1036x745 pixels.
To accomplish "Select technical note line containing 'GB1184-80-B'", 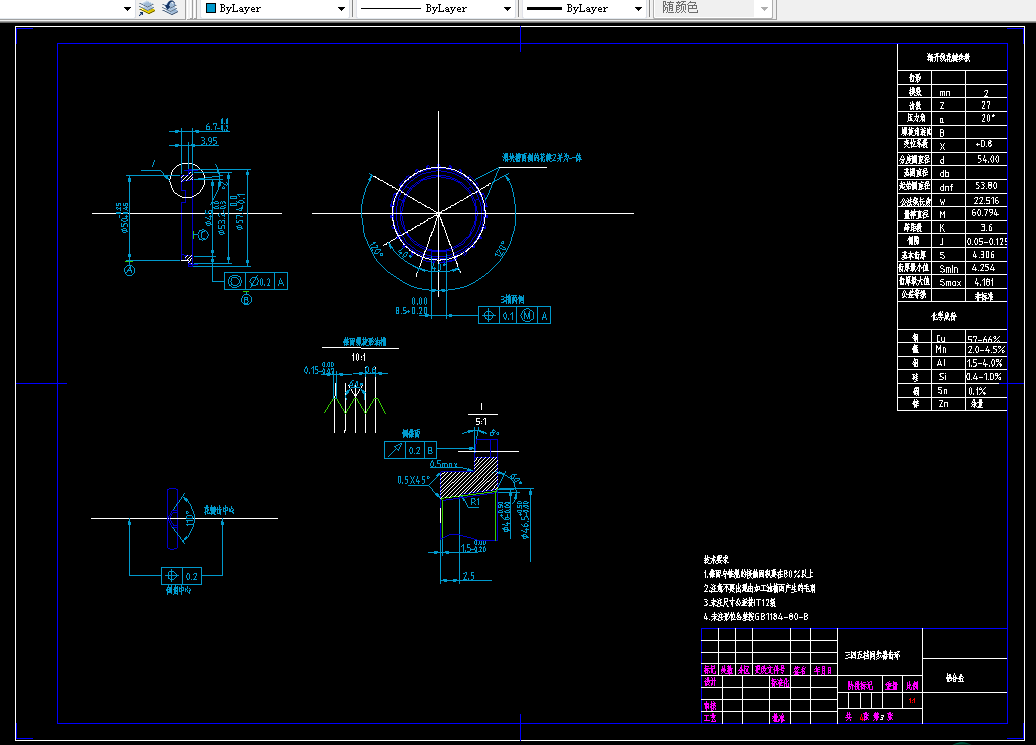I will point(756,617).
